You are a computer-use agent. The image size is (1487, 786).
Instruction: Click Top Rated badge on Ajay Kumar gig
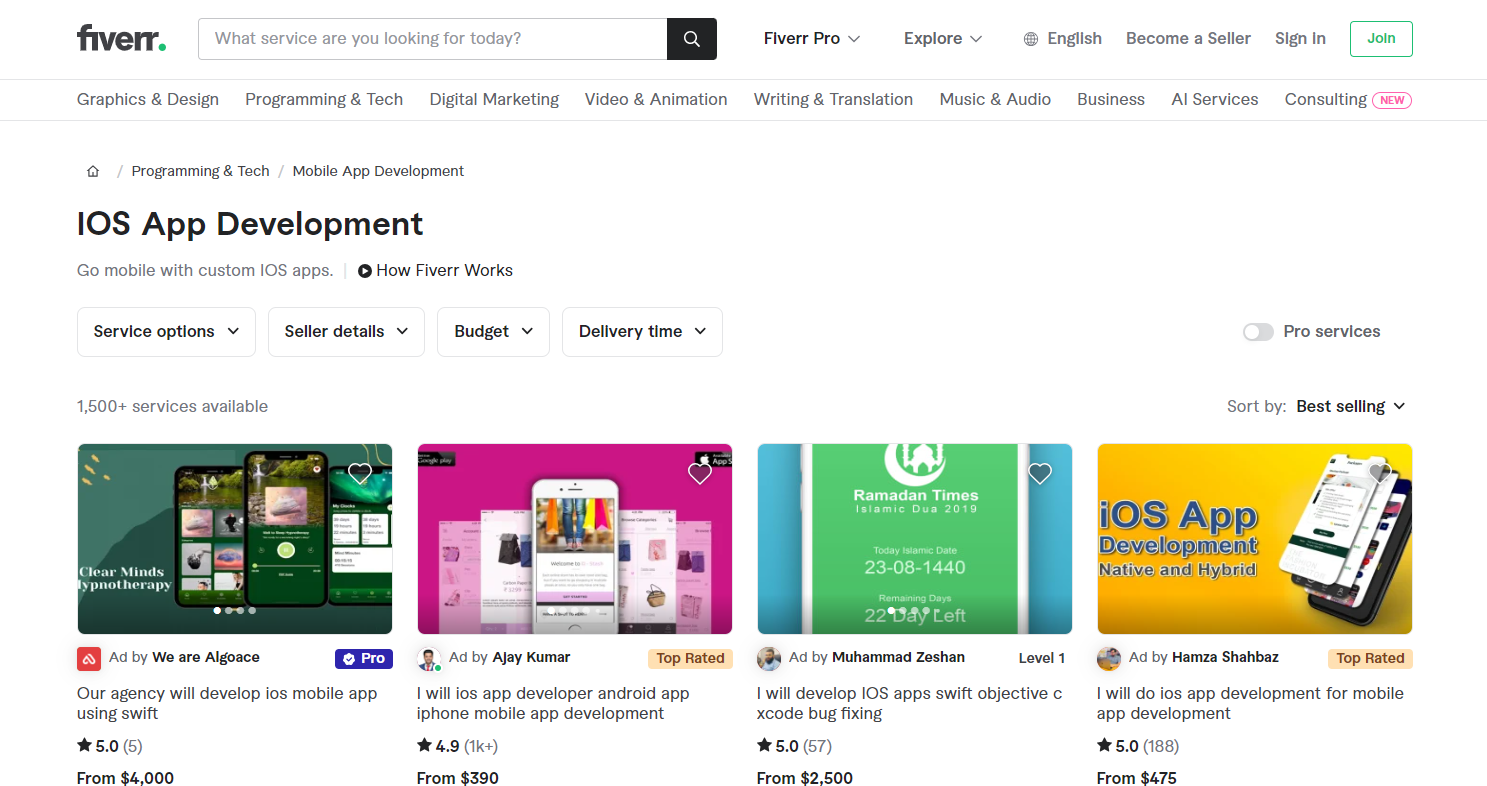click(x=690, y=658)
